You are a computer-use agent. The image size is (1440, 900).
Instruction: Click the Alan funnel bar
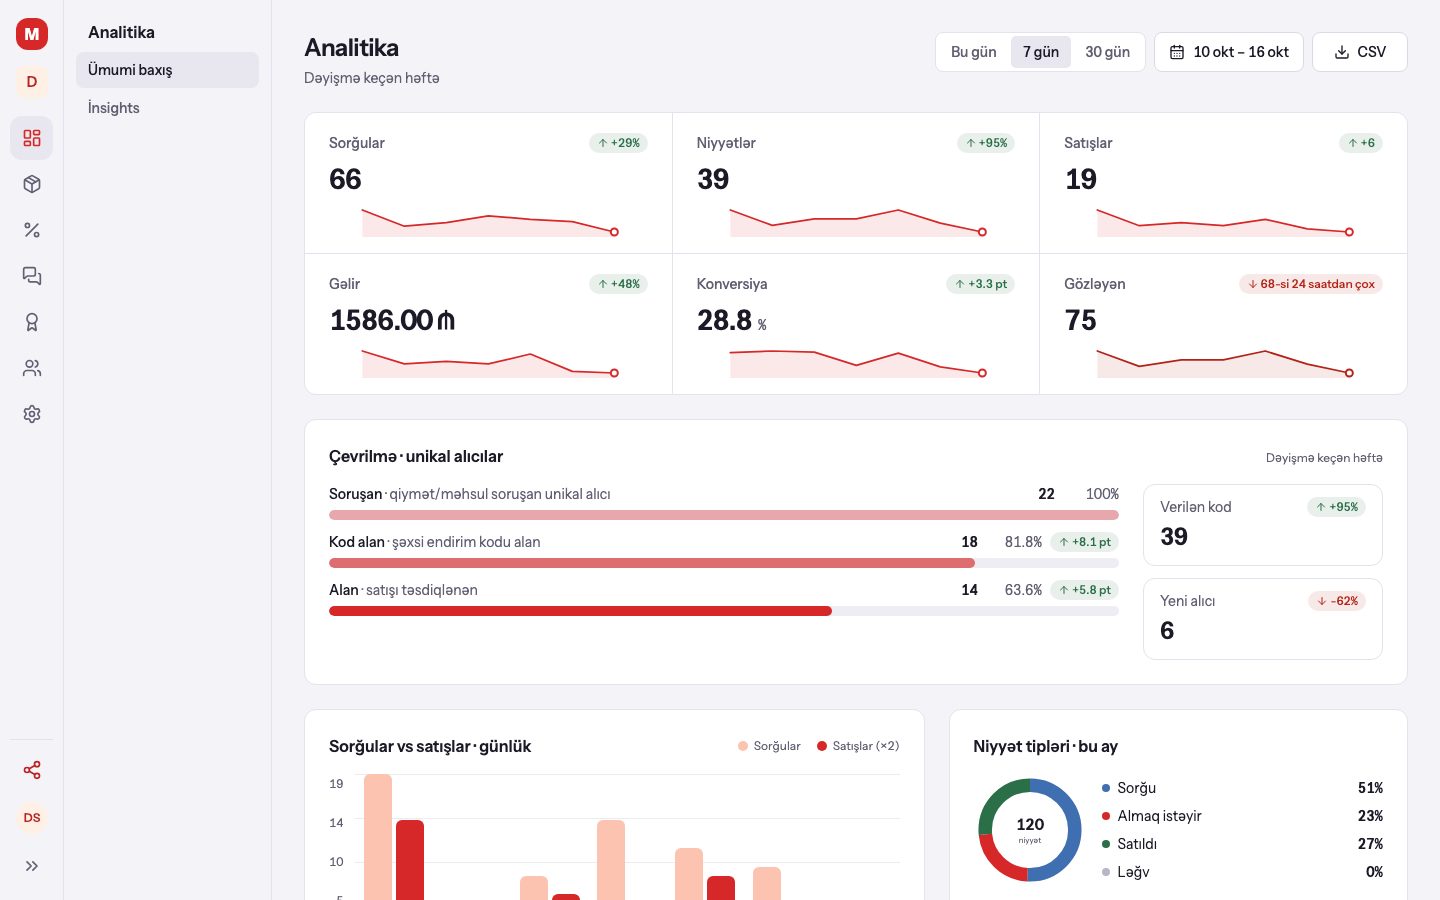pyautogui.click(x=724, y=611)
